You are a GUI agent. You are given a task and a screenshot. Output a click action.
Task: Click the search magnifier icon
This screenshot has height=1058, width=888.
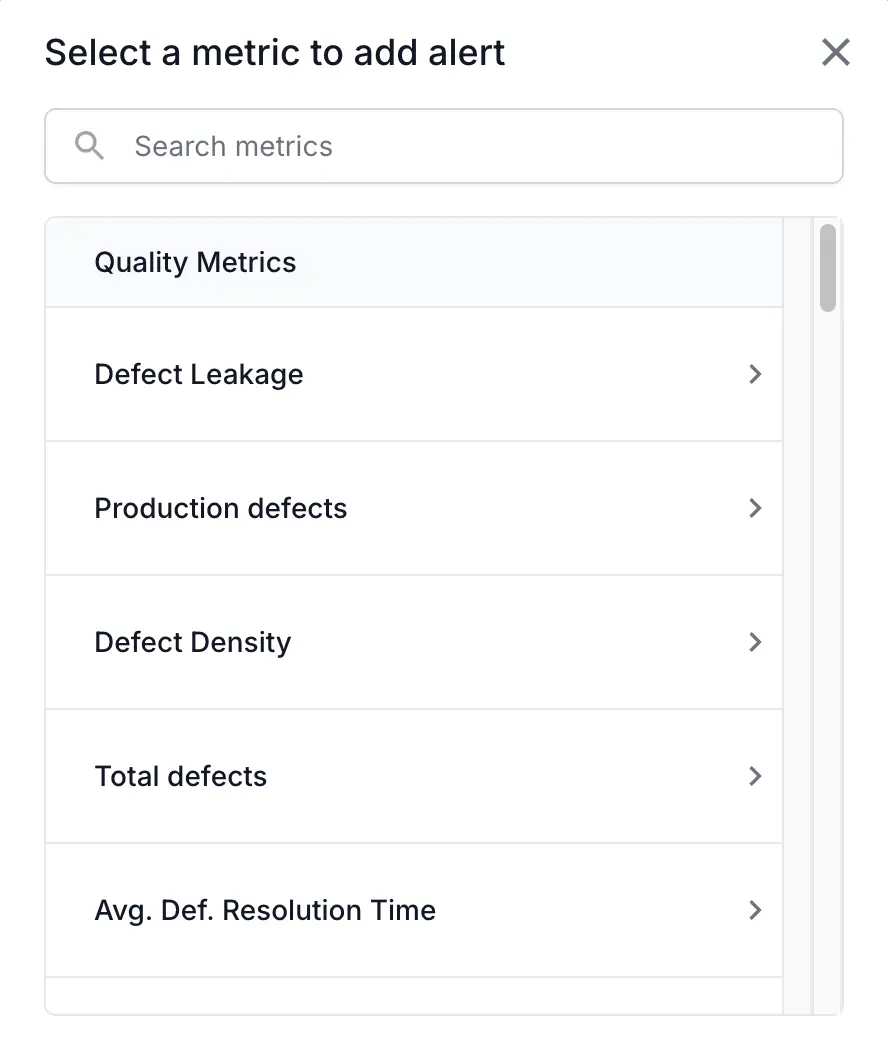89,146
